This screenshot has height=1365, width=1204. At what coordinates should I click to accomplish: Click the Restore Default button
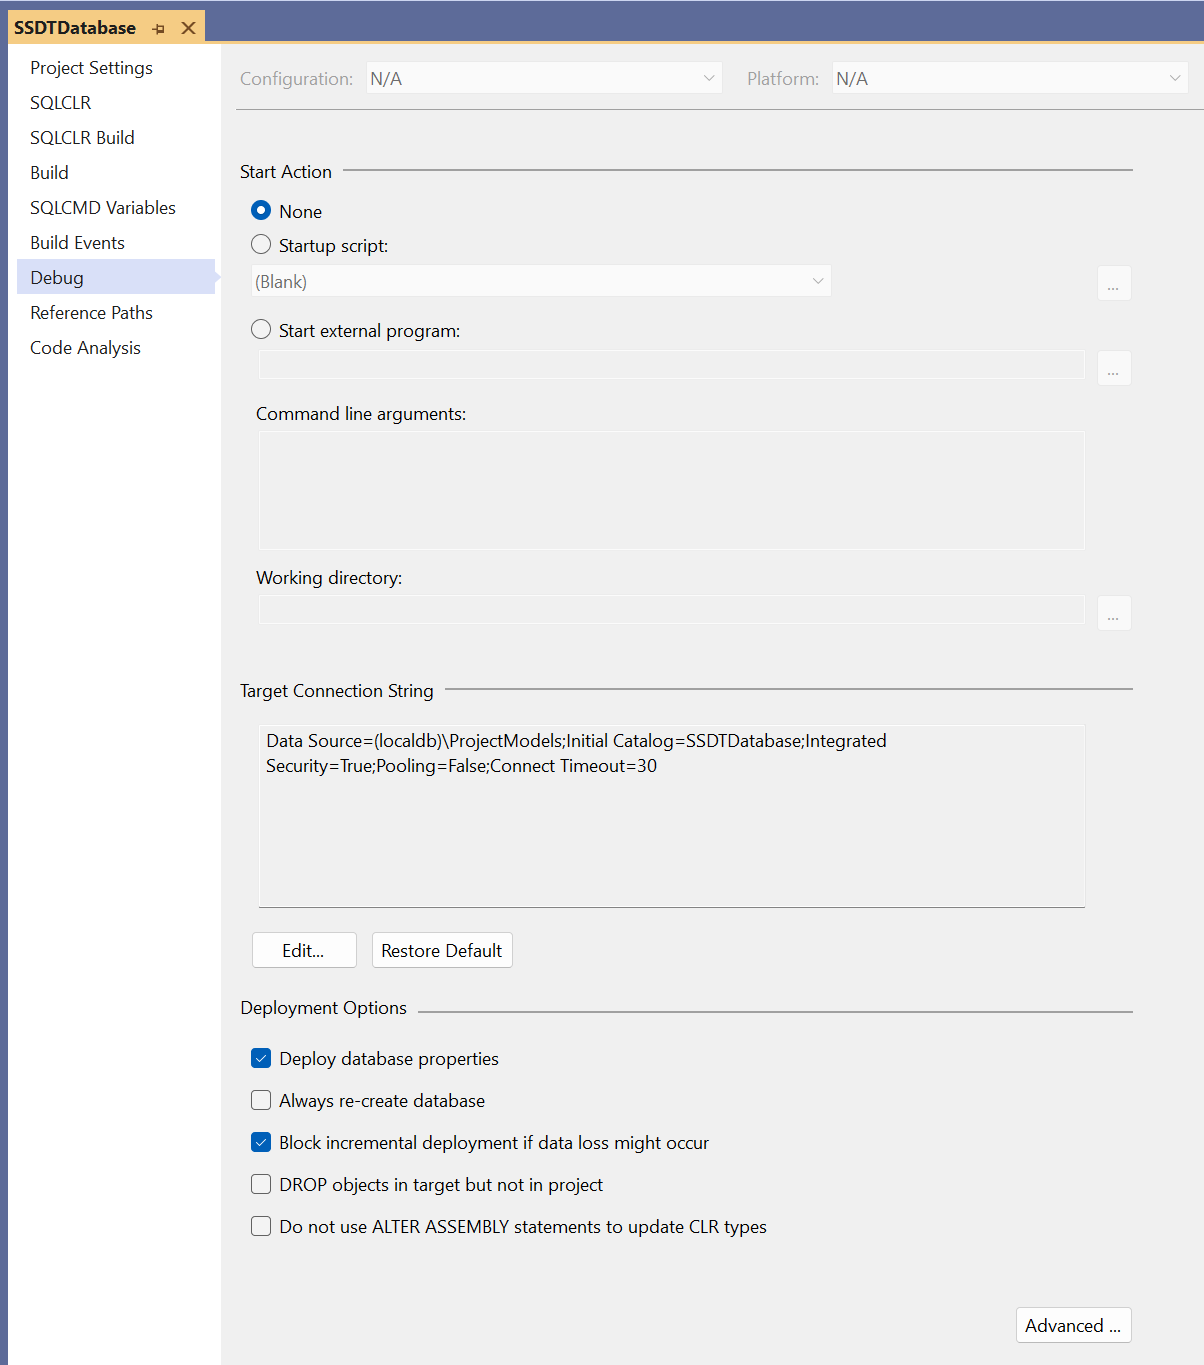click(442, 950)
